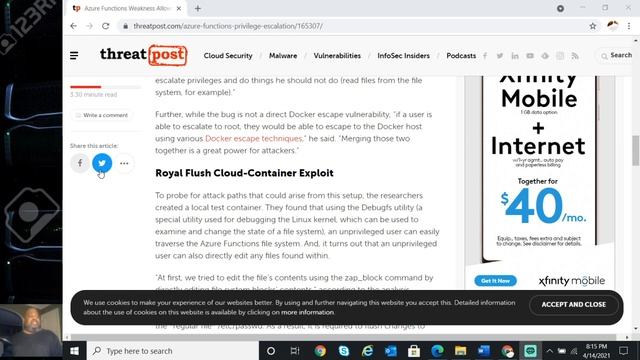Click Get It Now ad button
Screen dimensions: 640x360
point(495,280)
